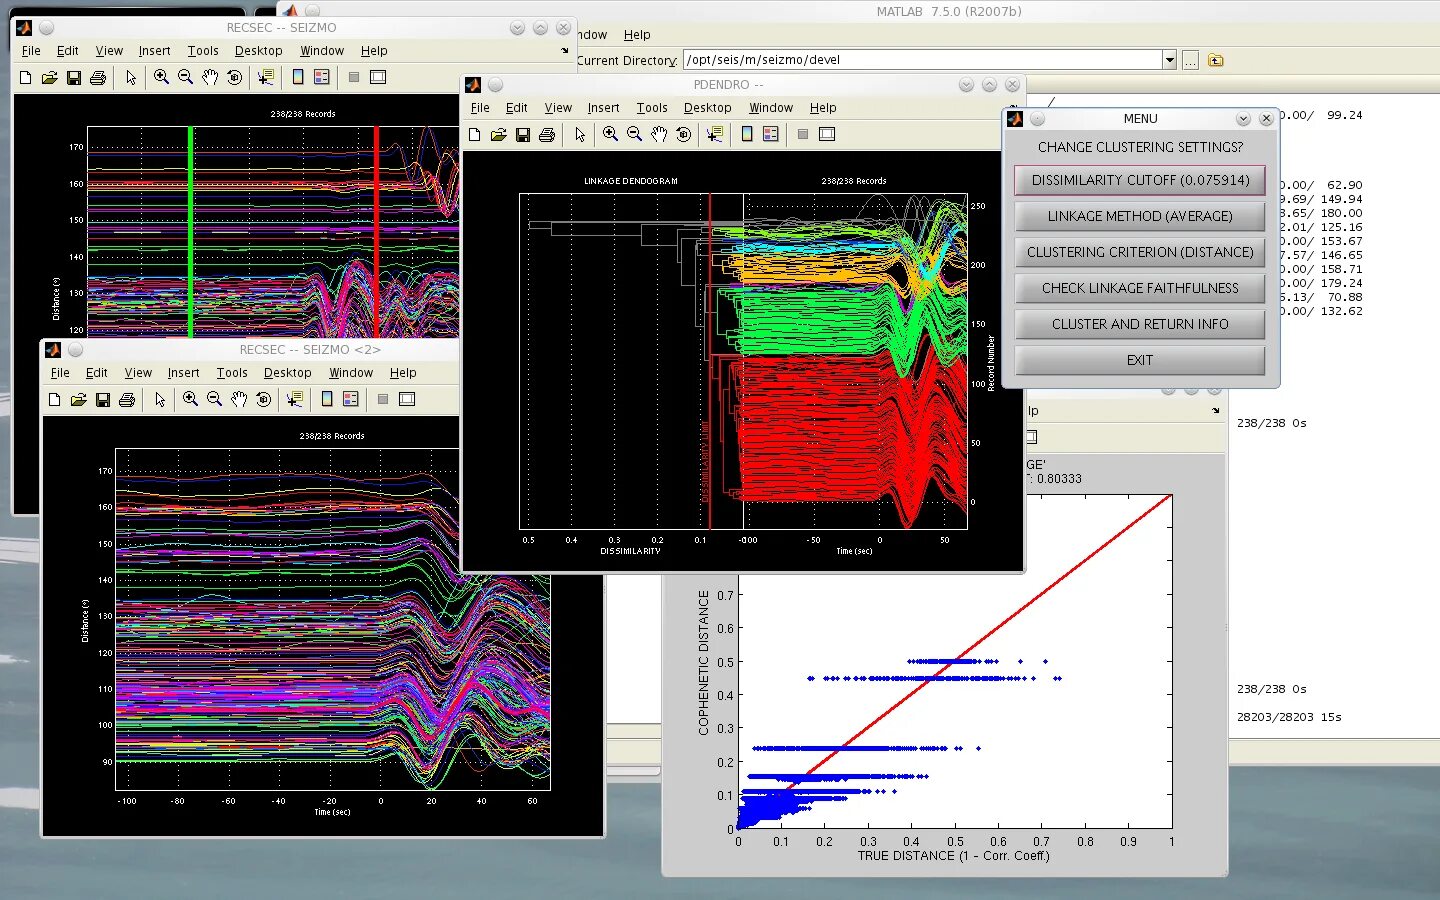Select Zoom In tool in PDENDRO window

tap(610, 134)
